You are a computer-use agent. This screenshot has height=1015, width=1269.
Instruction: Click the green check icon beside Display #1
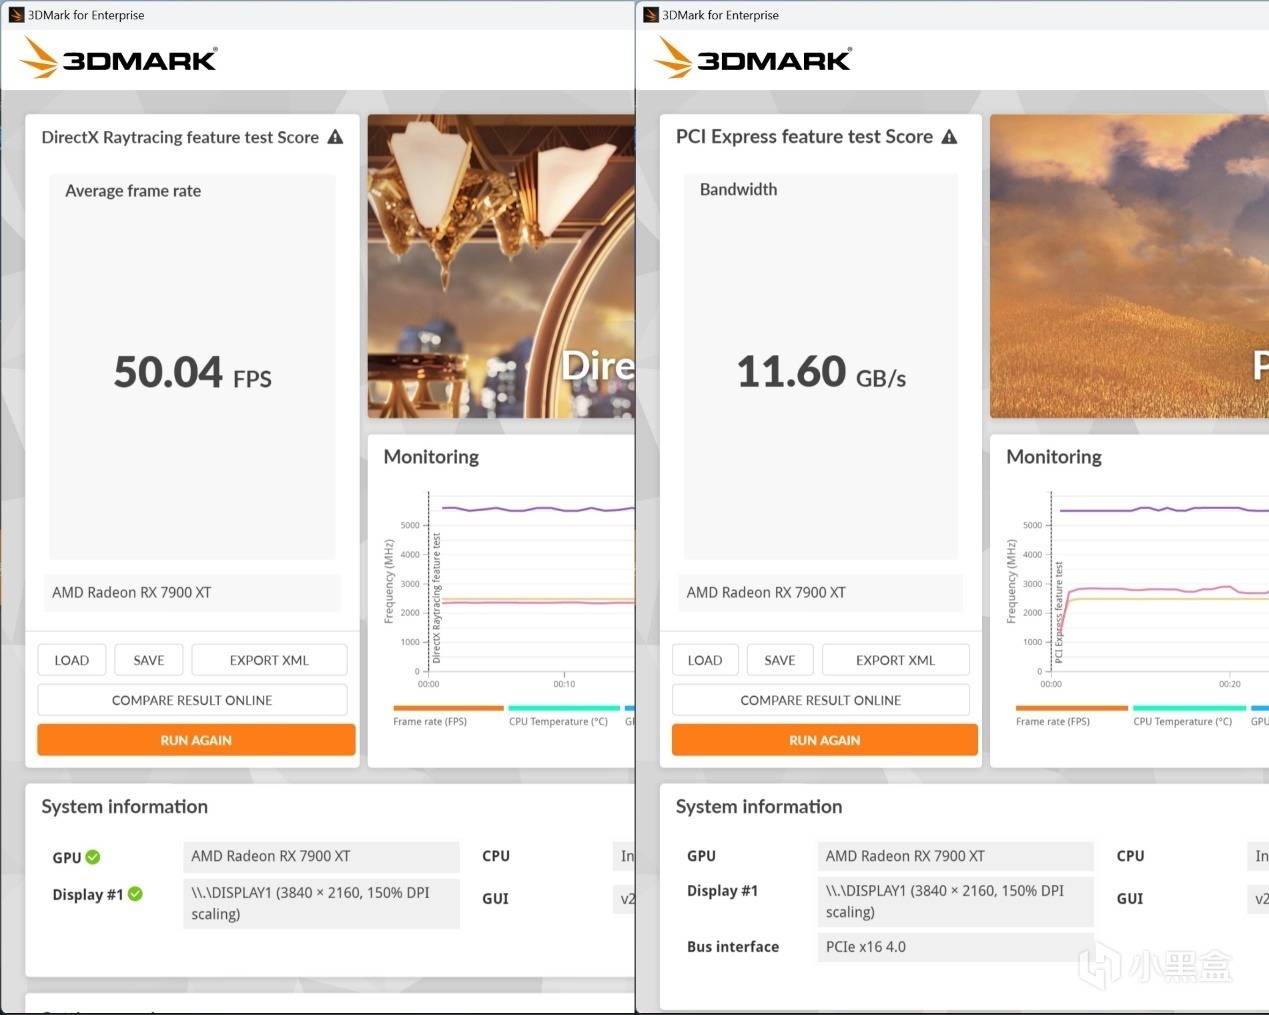pos(135,894)
